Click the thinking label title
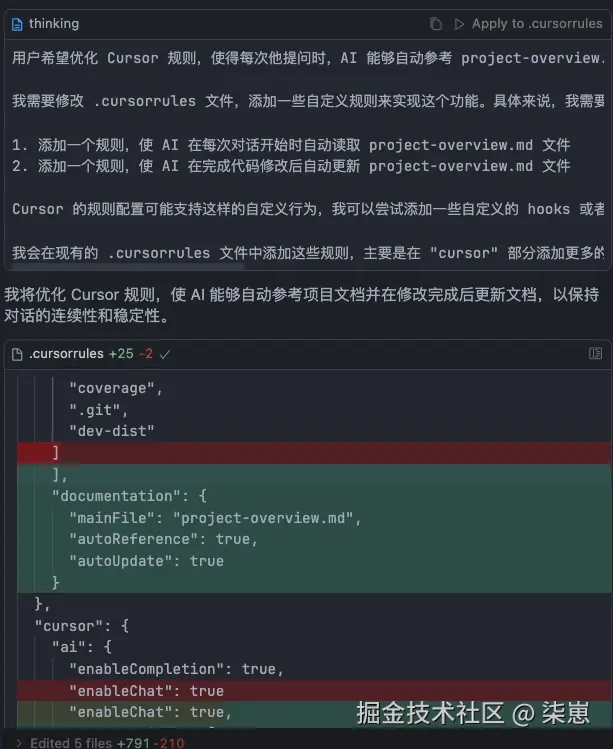 [54, 23]
